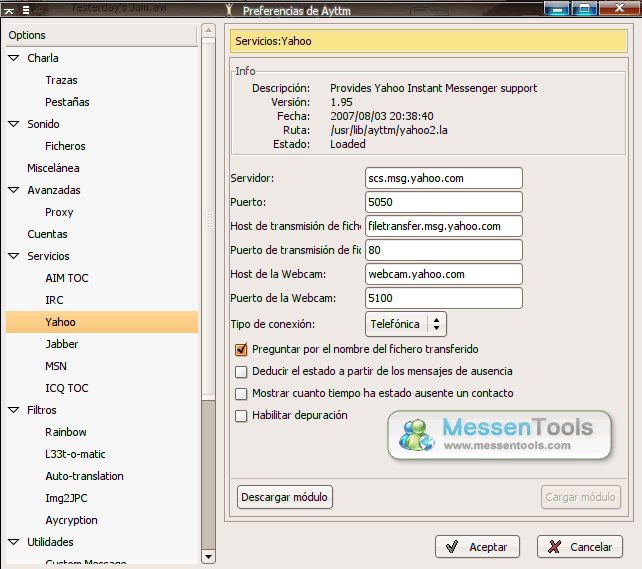
Task: Select Pestañas in options tree
Action: tap(67, 102)
